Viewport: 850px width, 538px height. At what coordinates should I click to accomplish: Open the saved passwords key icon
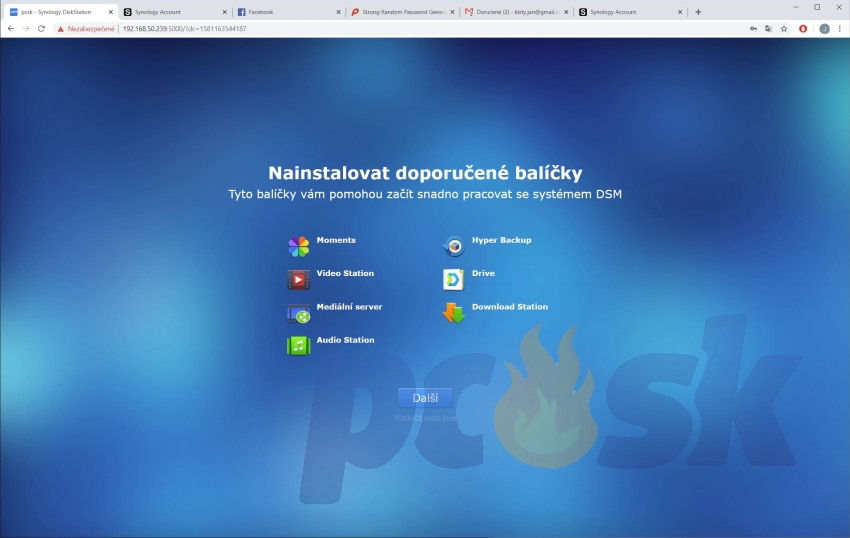click(x=754, y=29)
